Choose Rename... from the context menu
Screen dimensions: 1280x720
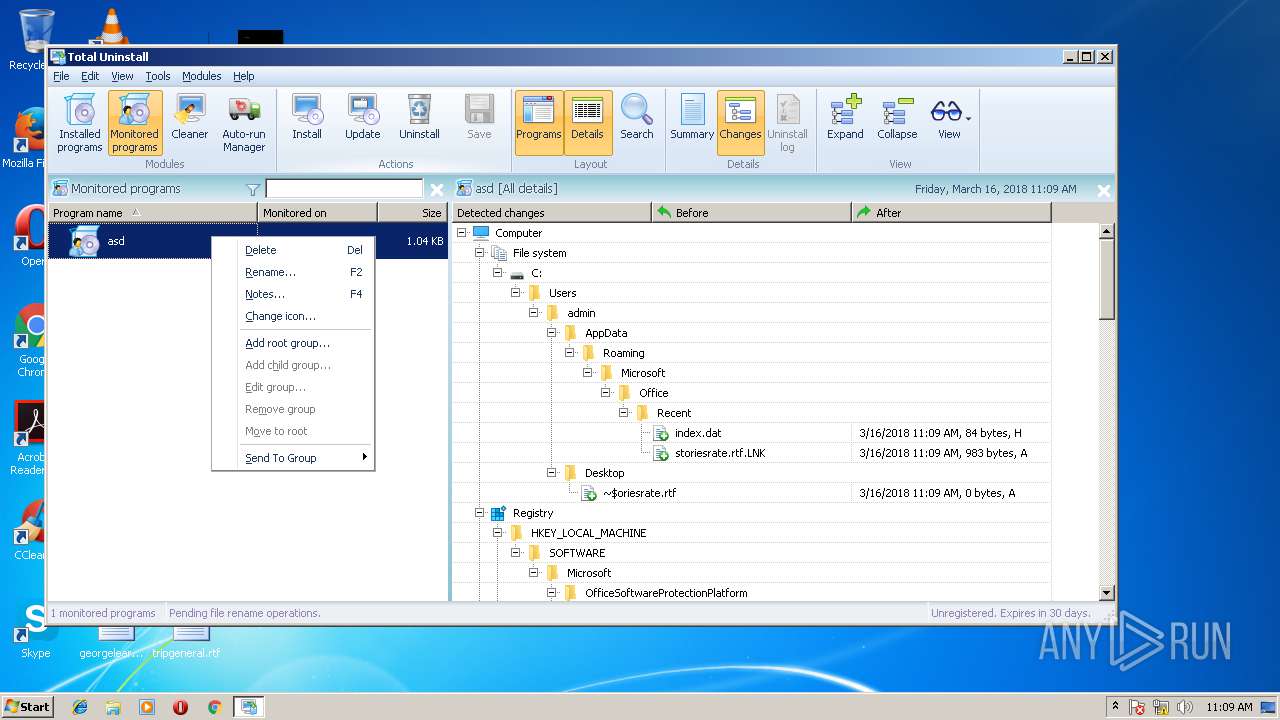click(293, 272)
